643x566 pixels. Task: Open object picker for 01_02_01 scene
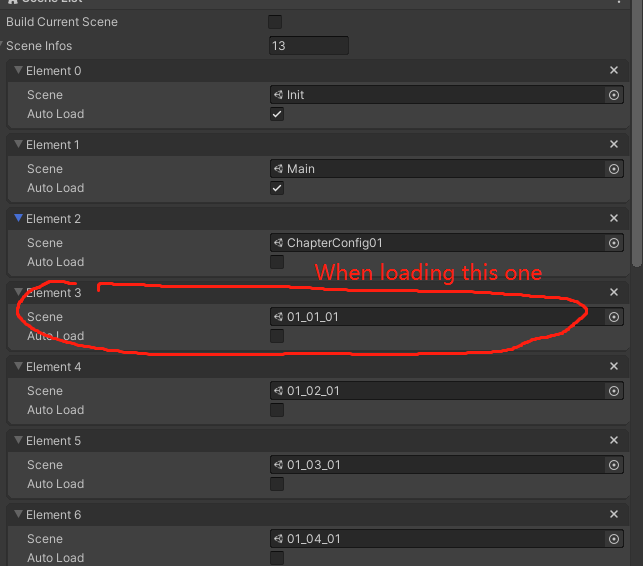pos(614,391)
